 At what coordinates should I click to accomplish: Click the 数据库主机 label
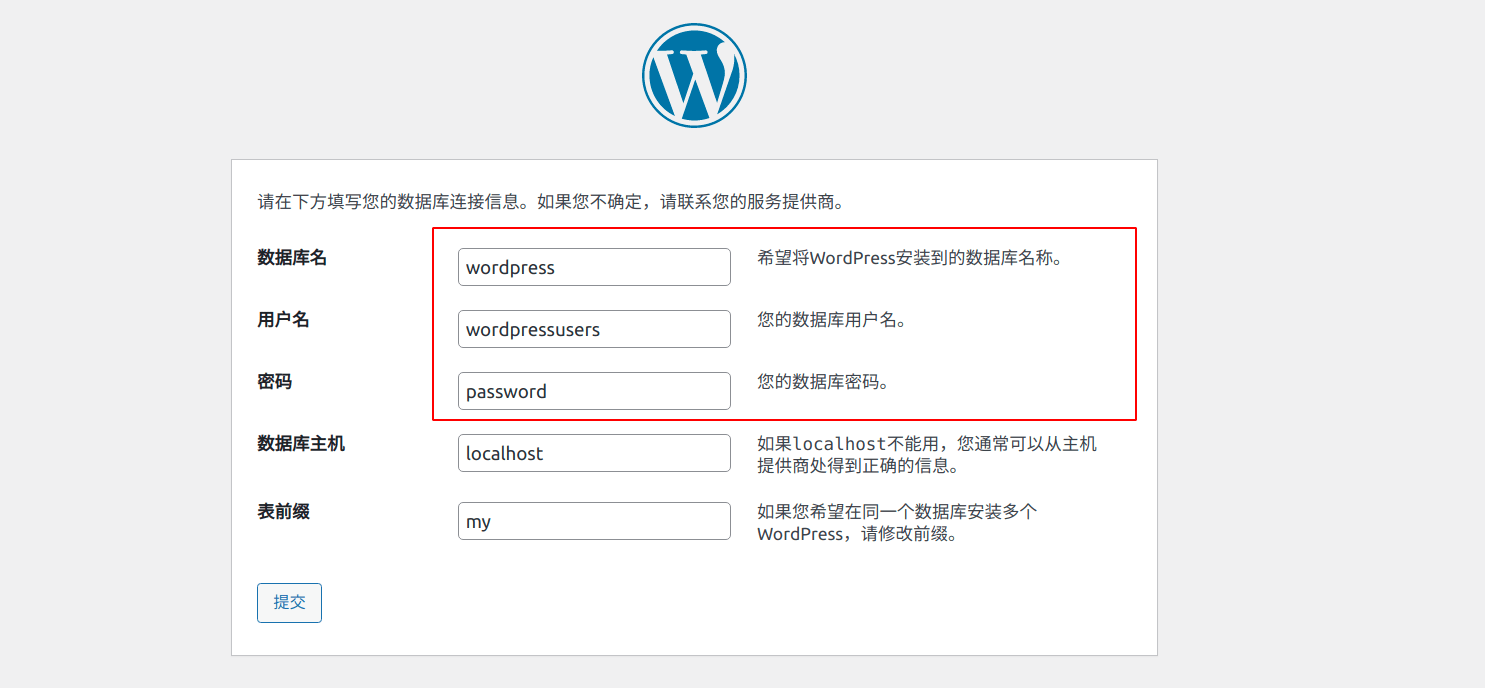301,444
